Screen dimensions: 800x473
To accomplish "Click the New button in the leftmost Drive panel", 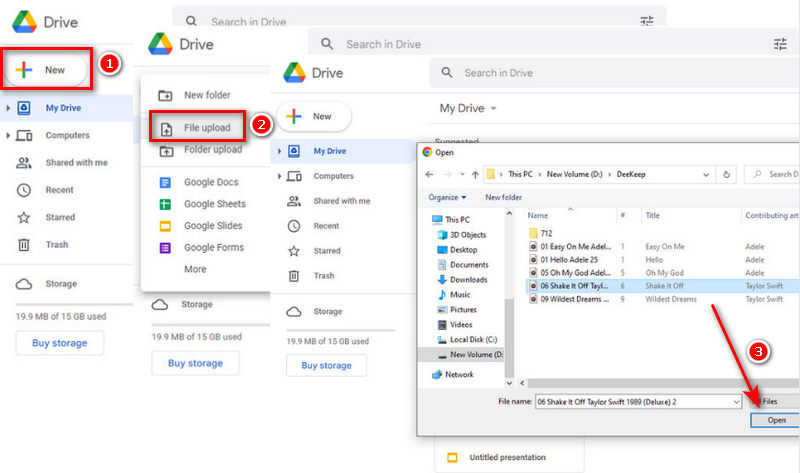I will pos(46,69).
